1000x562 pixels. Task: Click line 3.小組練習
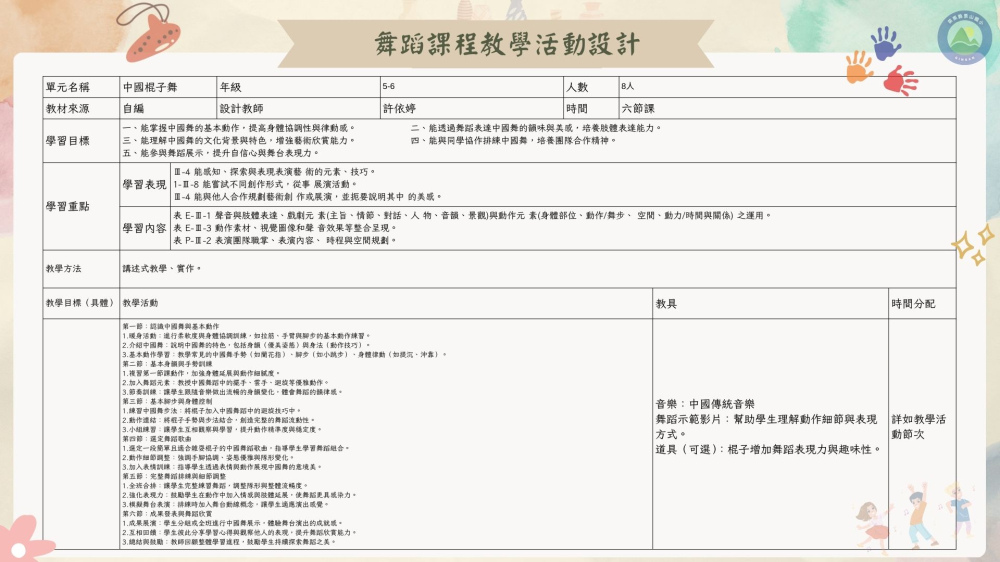(x=223, y=429)
